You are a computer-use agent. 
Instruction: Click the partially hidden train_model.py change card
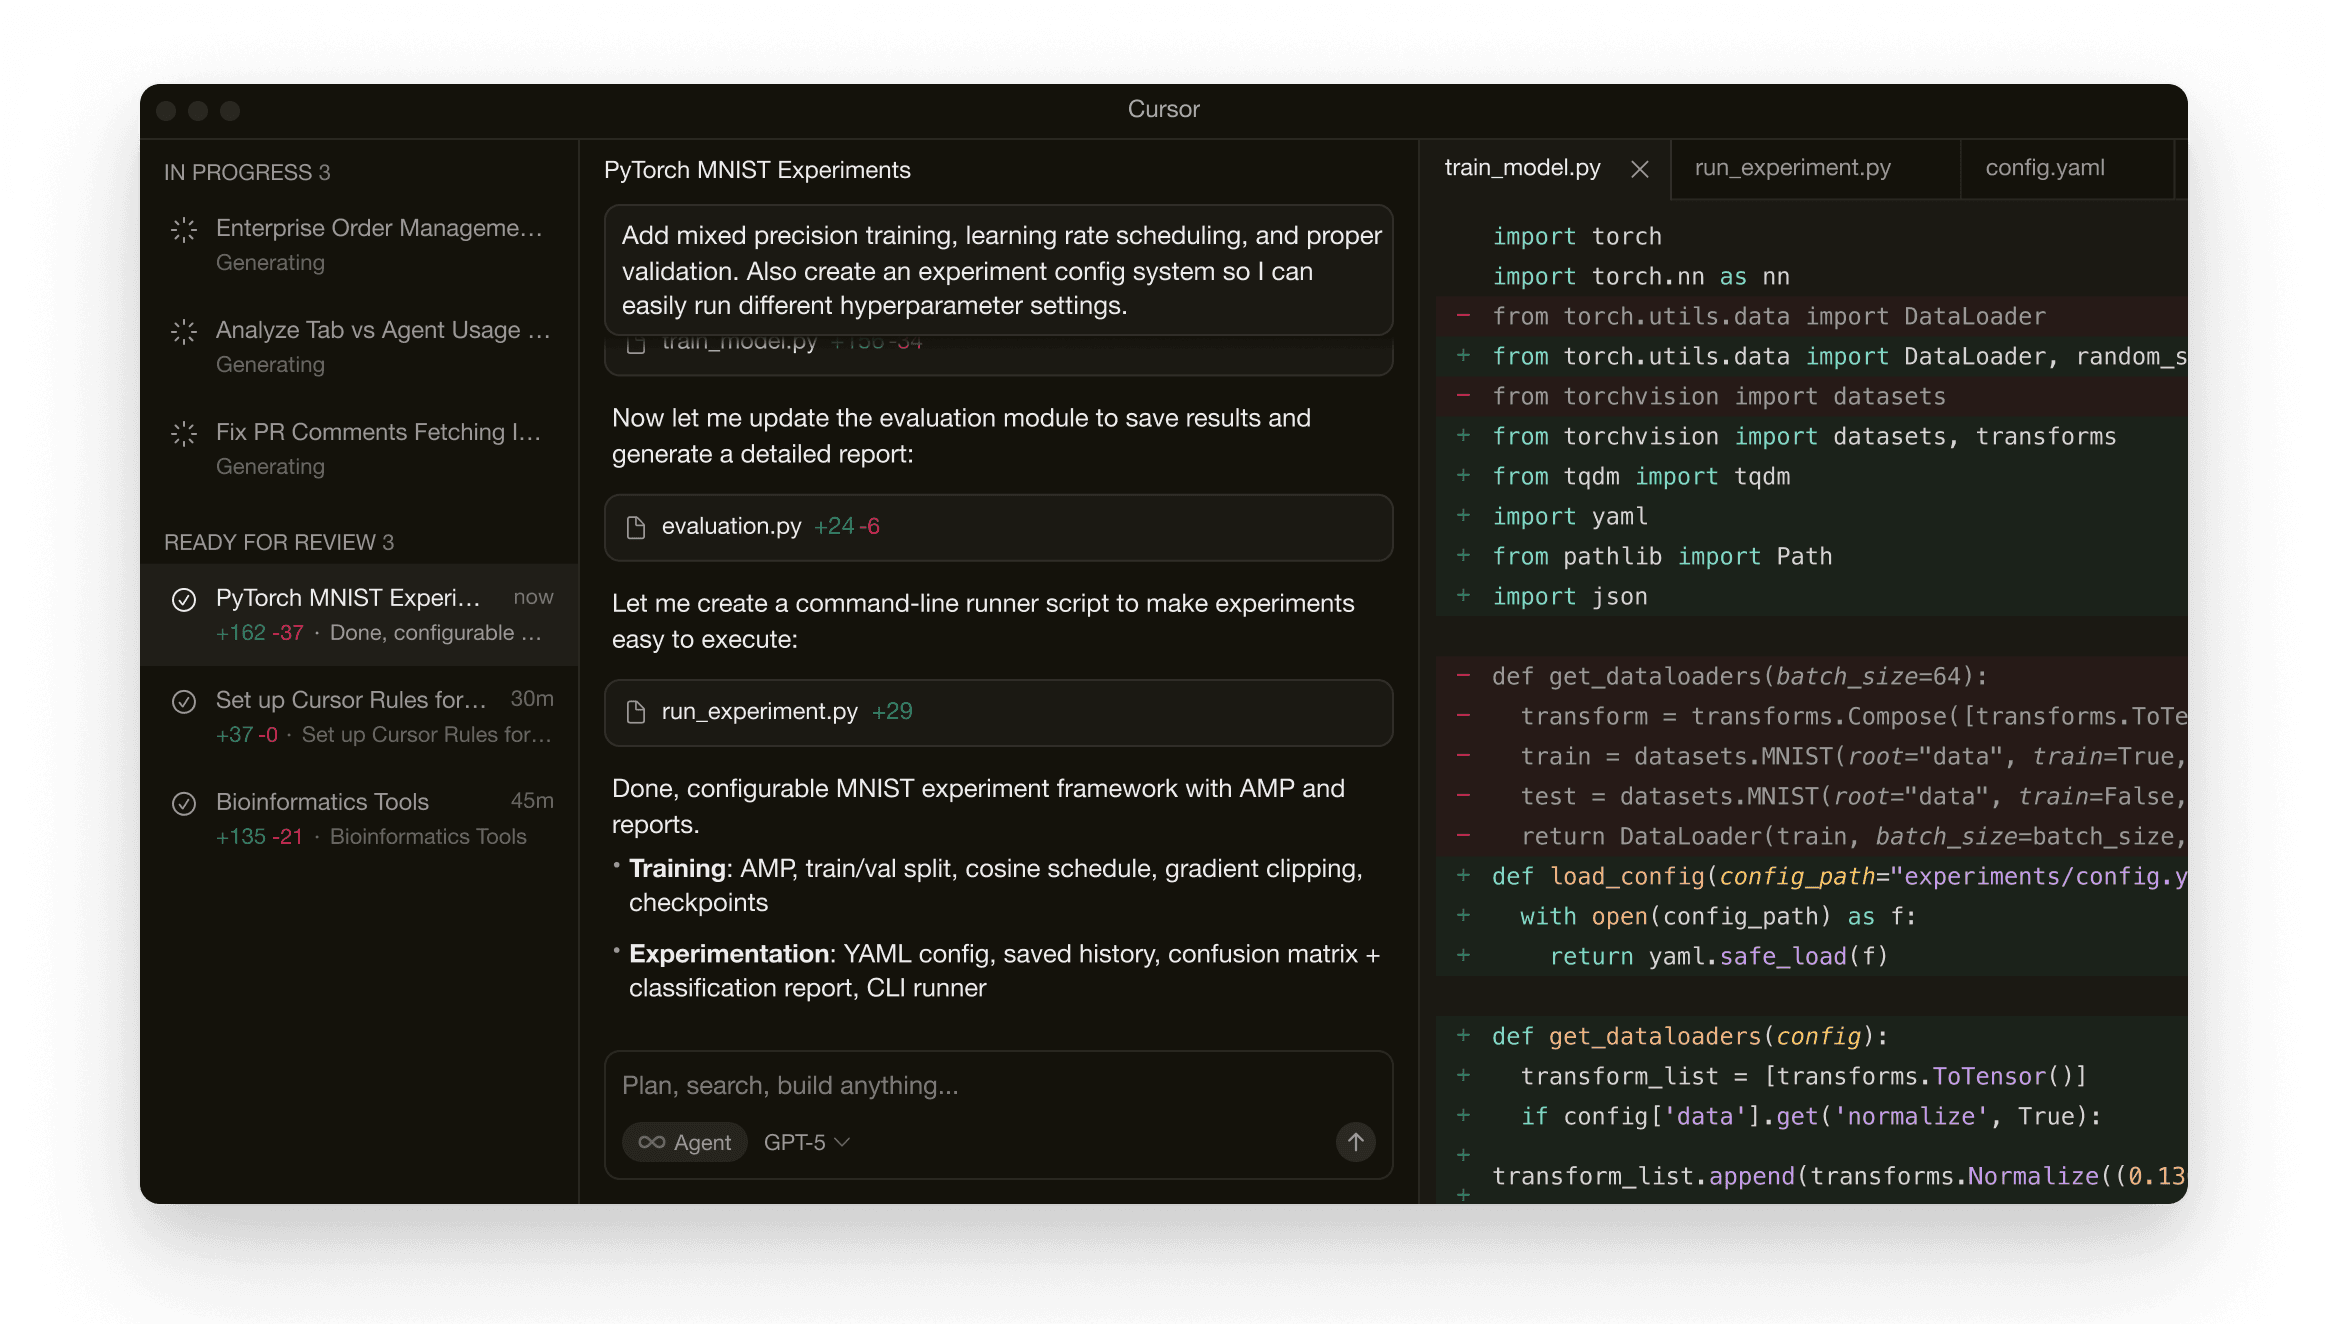coord(998,354)
